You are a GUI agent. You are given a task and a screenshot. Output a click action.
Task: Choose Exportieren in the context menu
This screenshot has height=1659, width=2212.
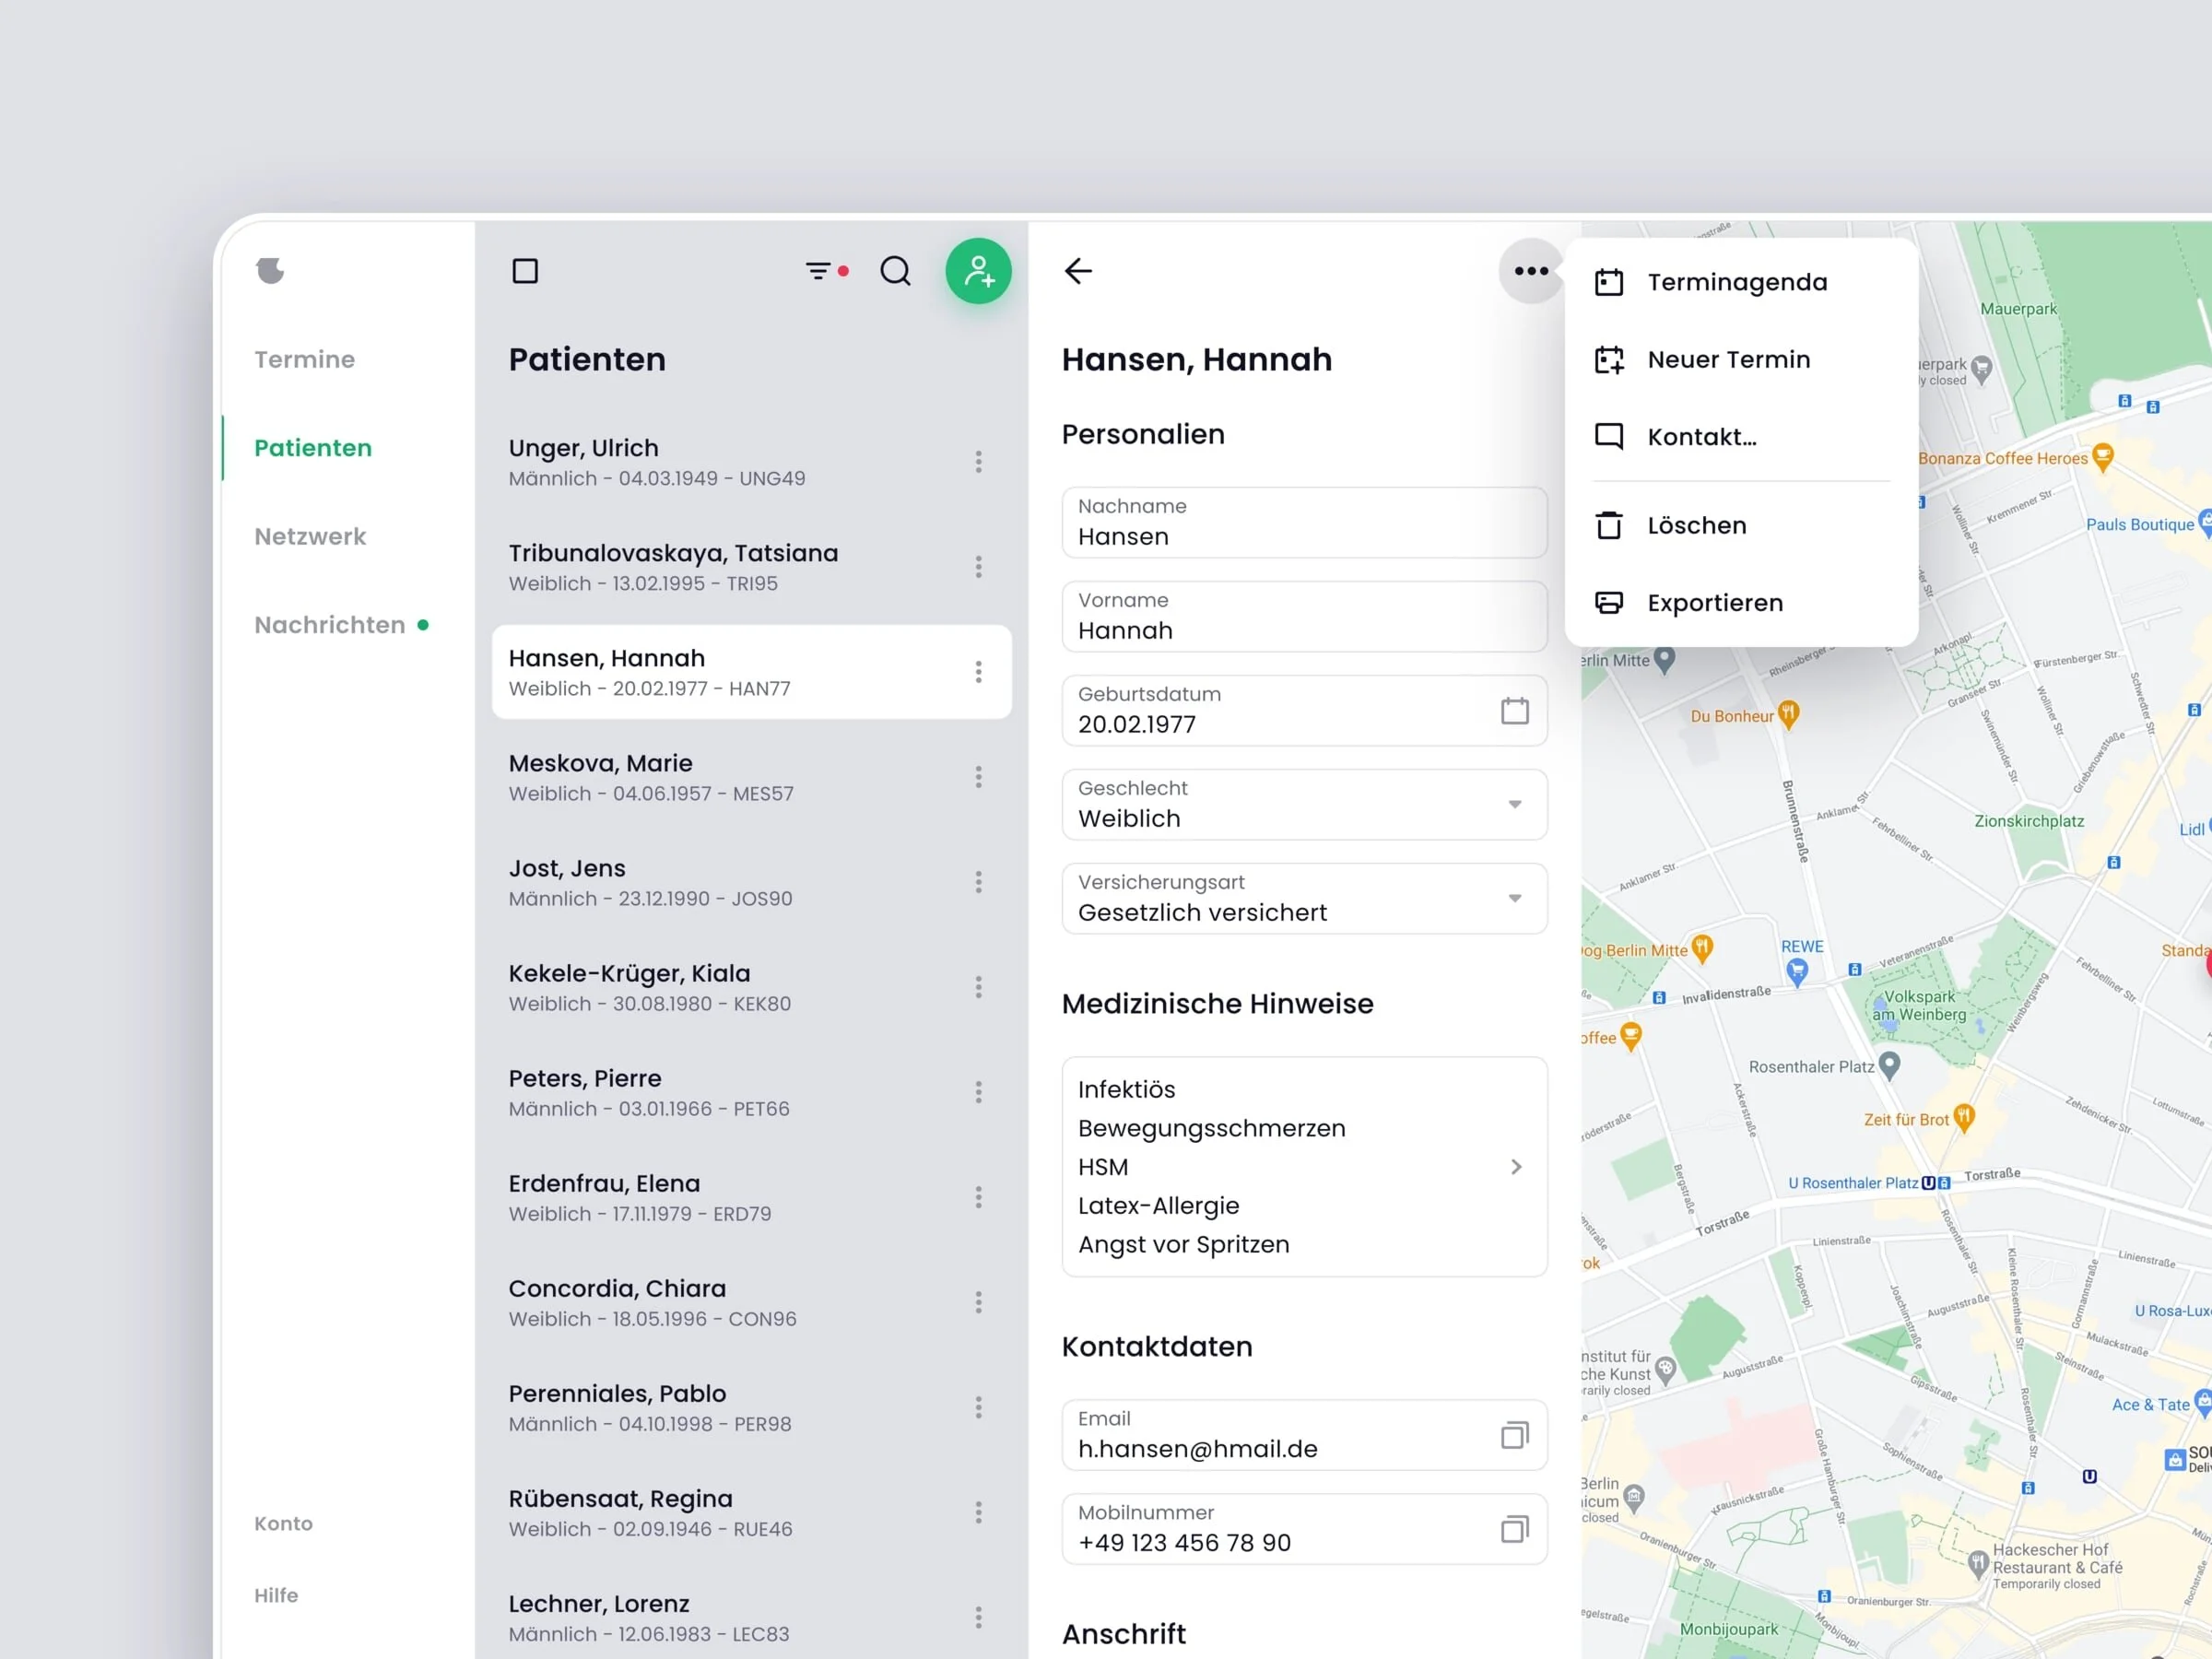(x=1714, y=603)
